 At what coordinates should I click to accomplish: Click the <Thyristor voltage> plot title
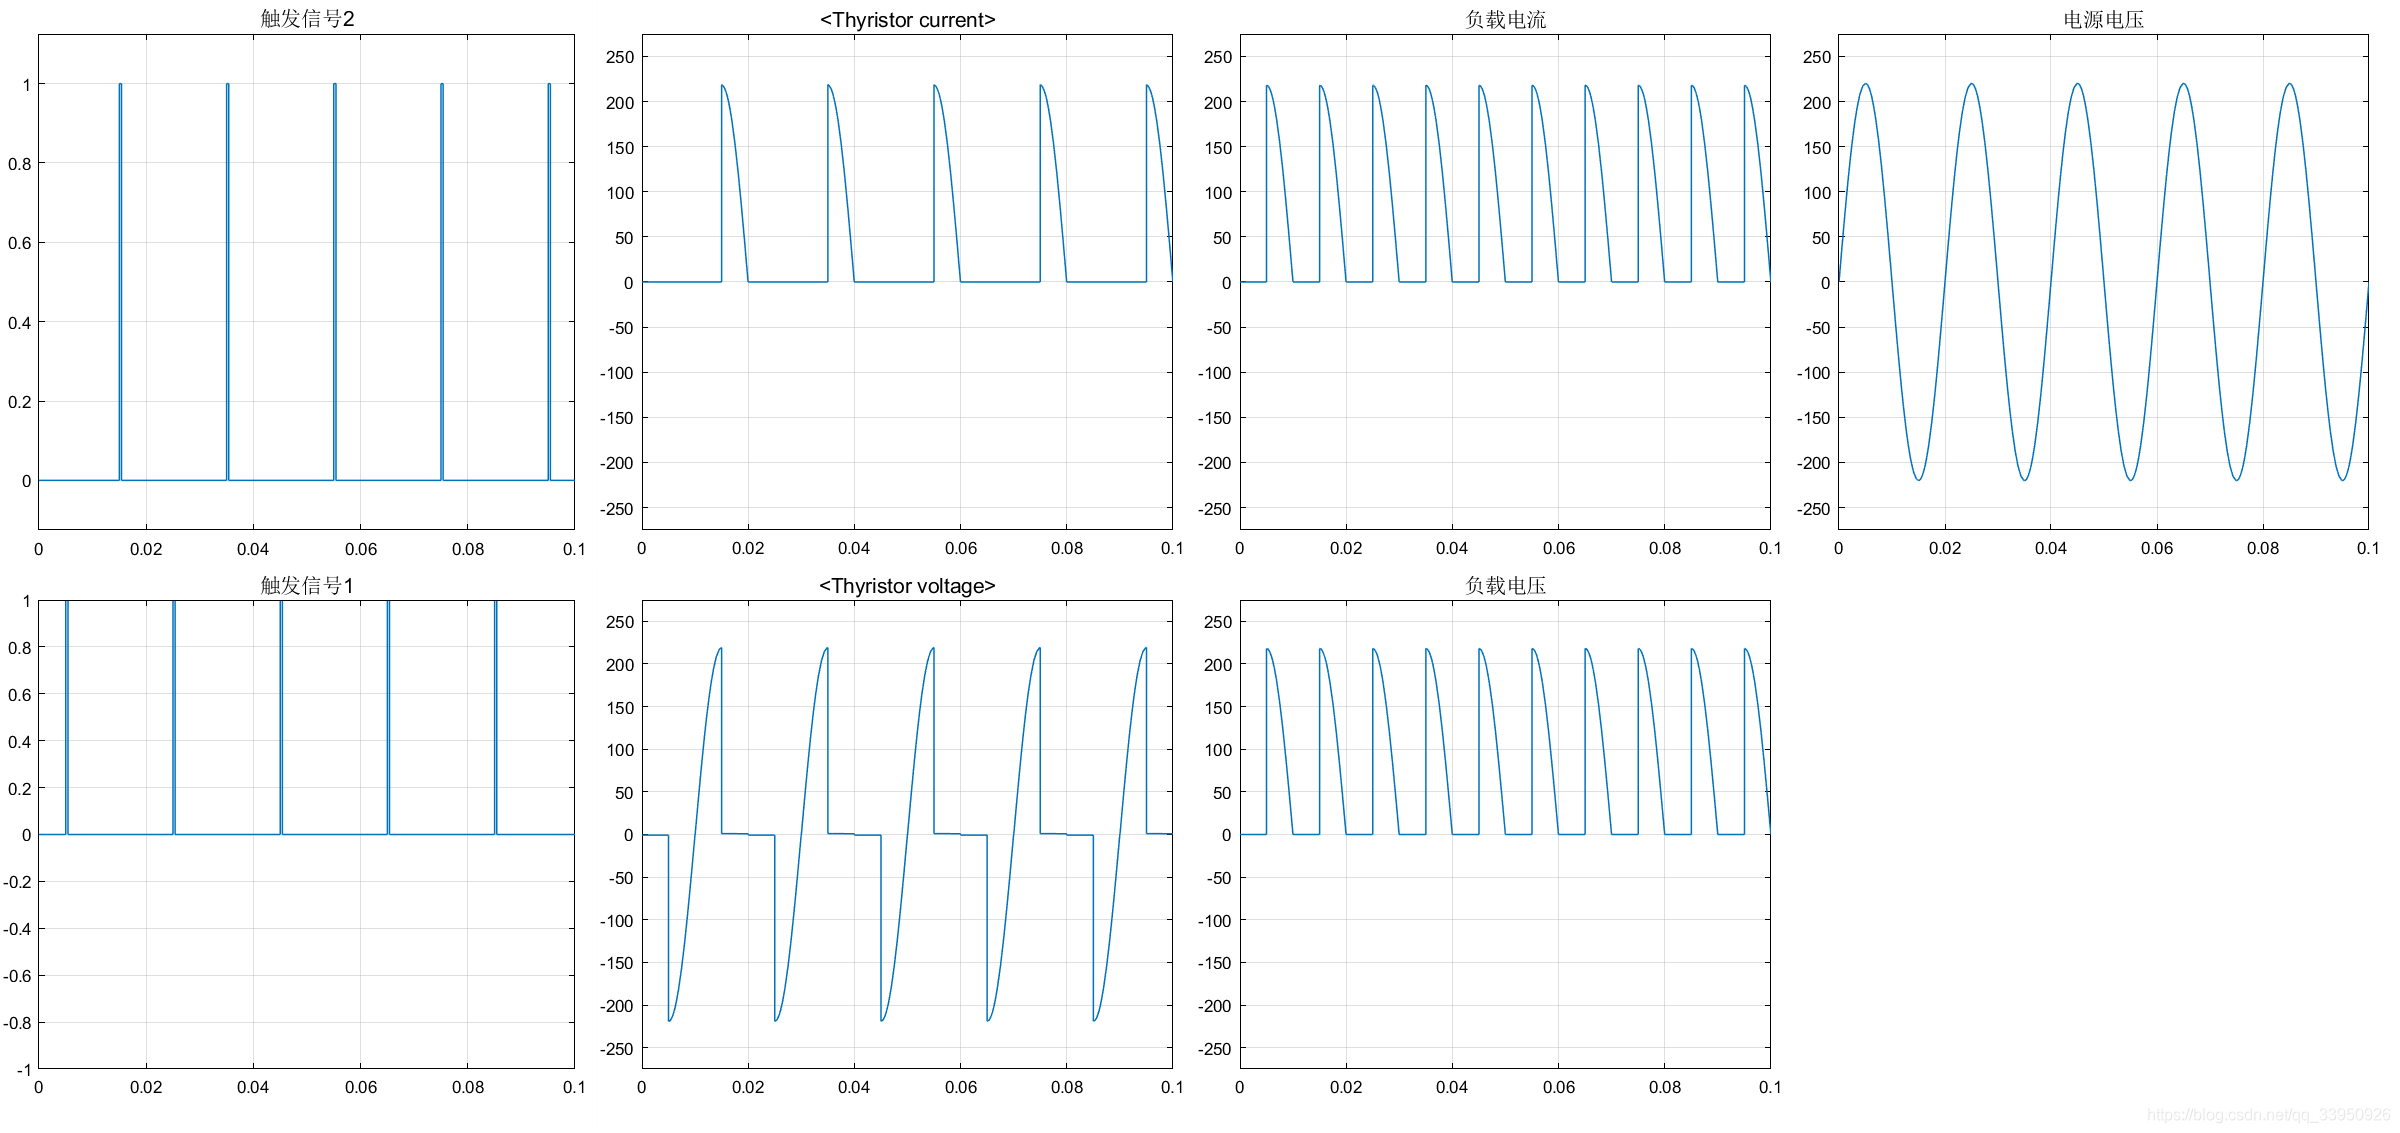[907, 586]
